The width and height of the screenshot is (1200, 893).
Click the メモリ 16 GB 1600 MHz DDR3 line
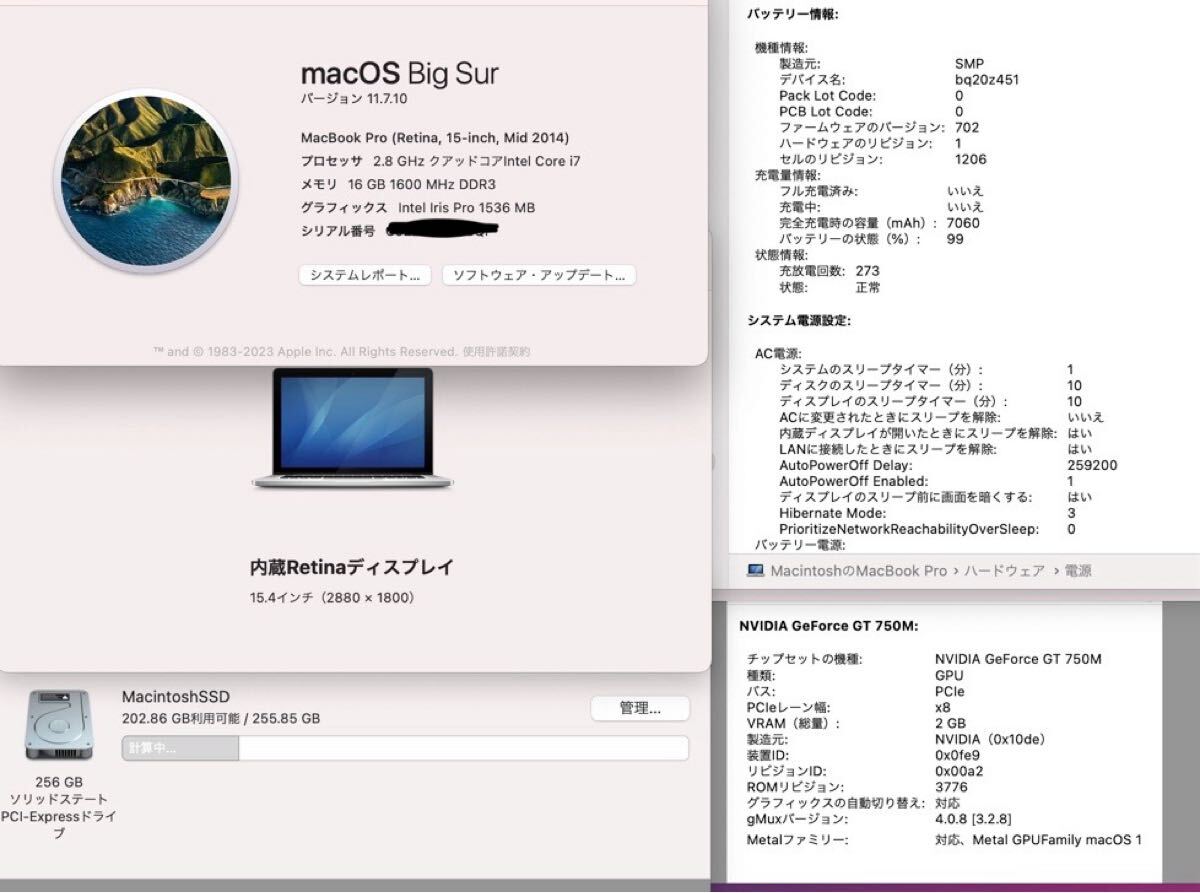point(398,184)
